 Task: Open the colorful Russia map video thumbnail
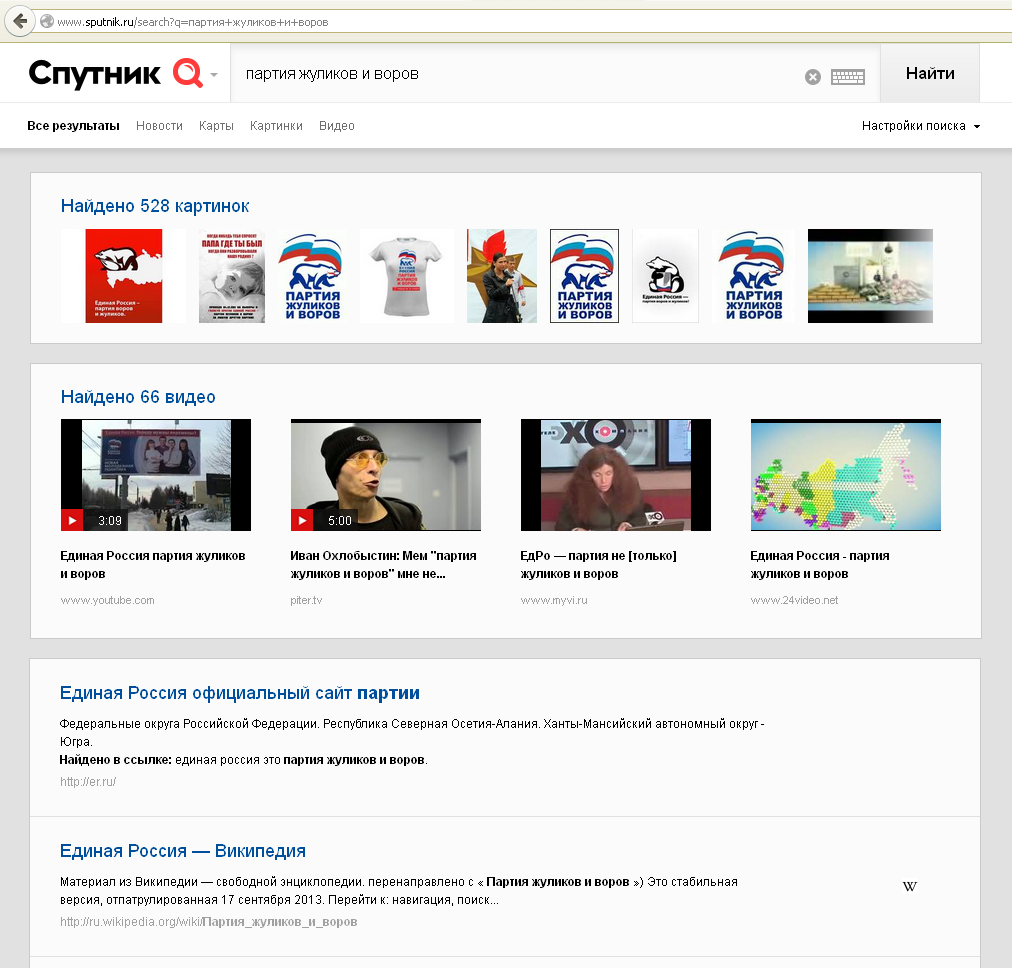click(x=845, y=475)
